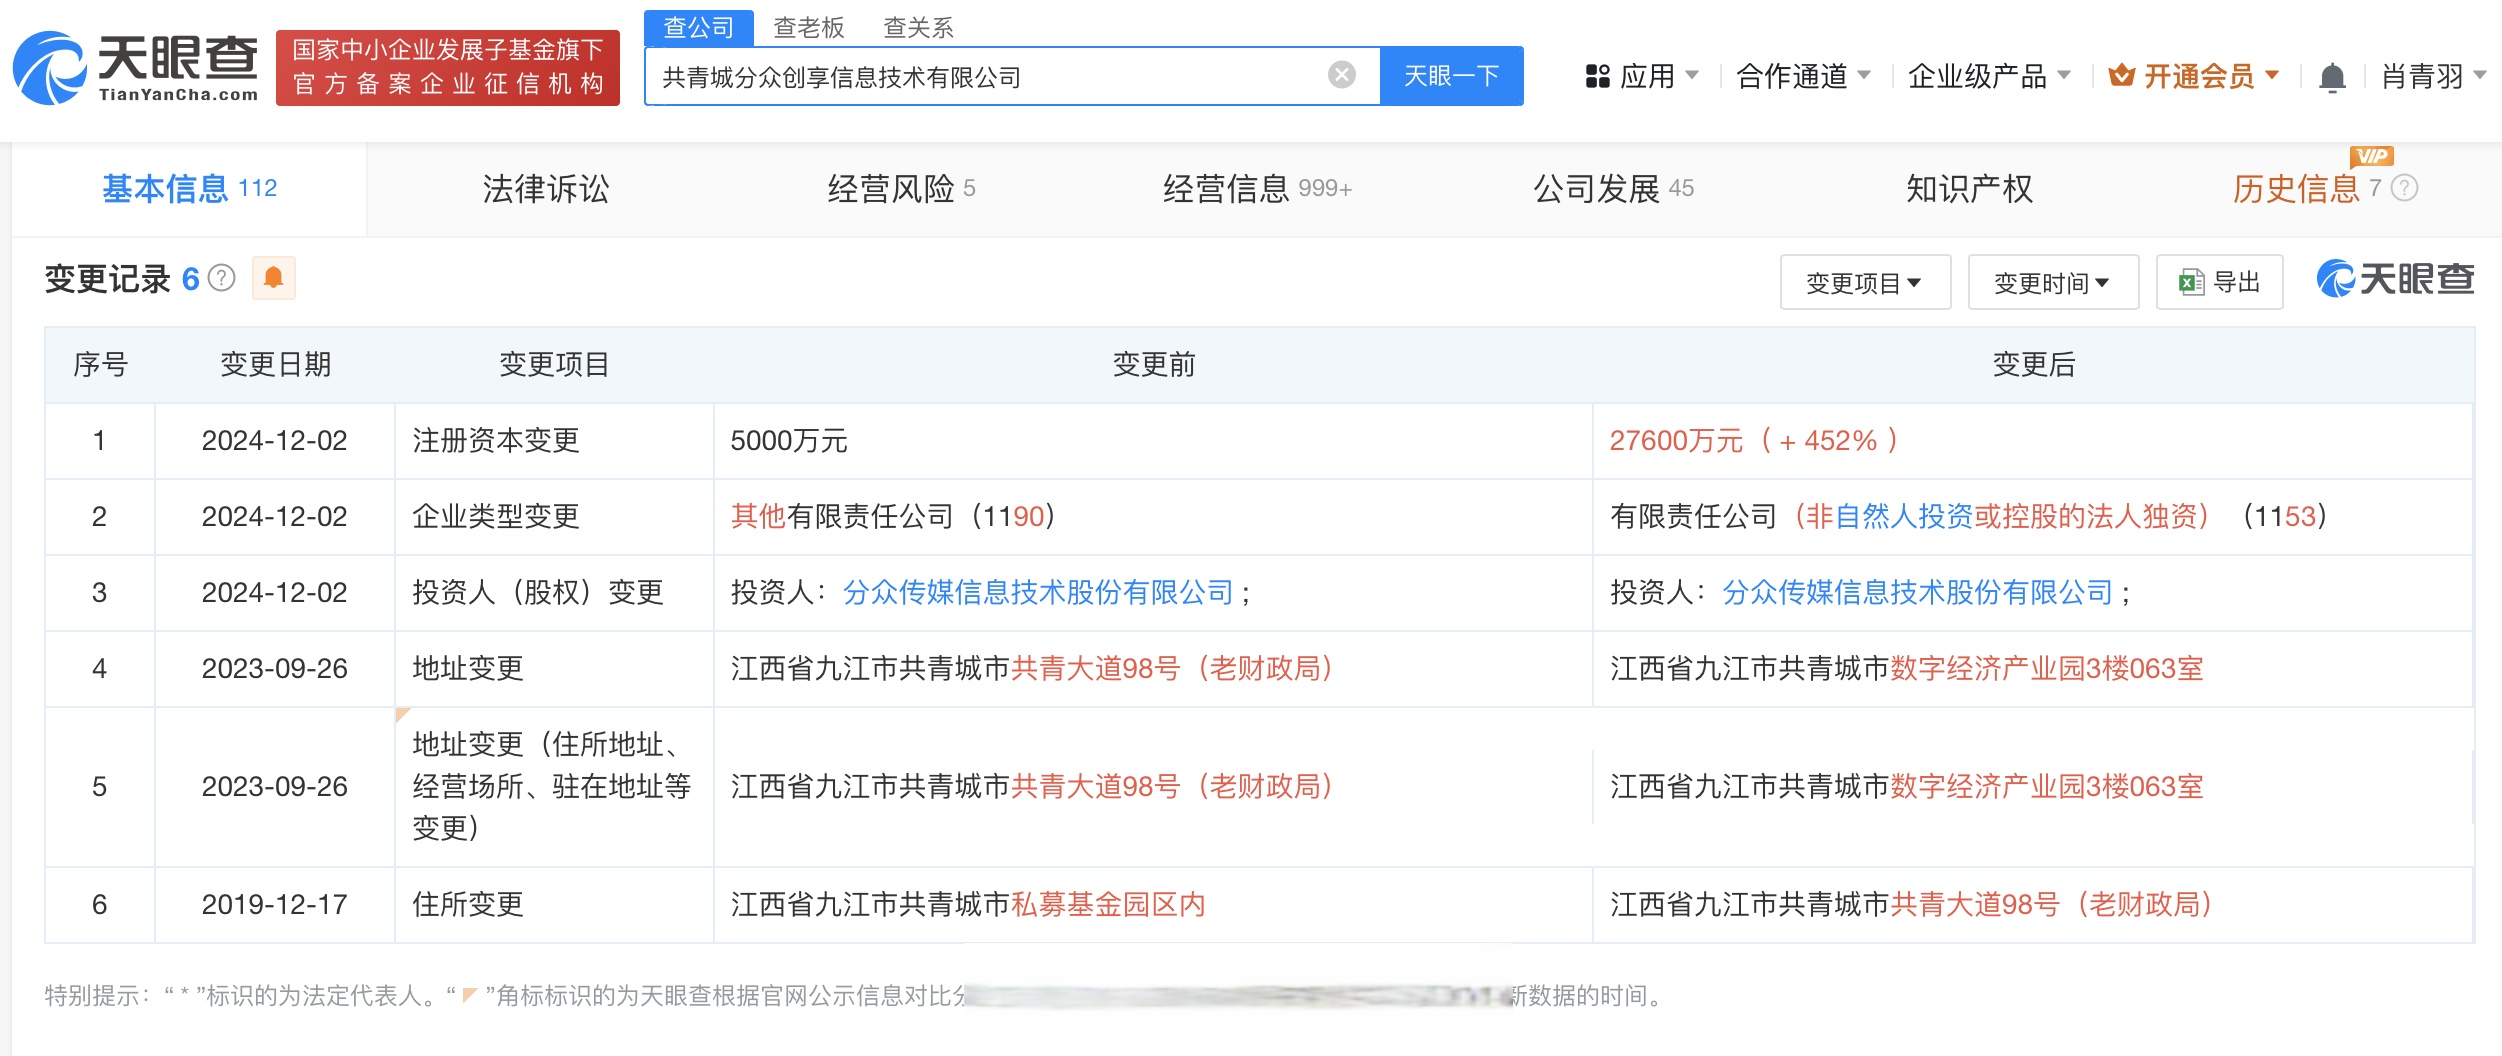Switch to the 经营信息 tab
The height and width of the screenshot is (1056, 2502).
coord(1257,188)
